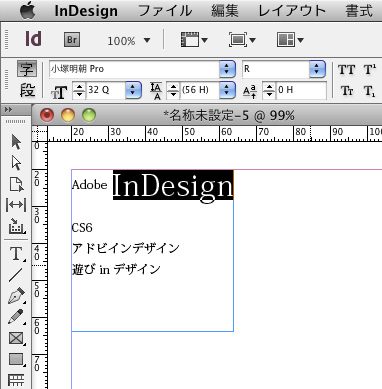The width and height of the screenshot is (382, 389).
Task: Select the Line tool
Action: (x=16, y=275)
